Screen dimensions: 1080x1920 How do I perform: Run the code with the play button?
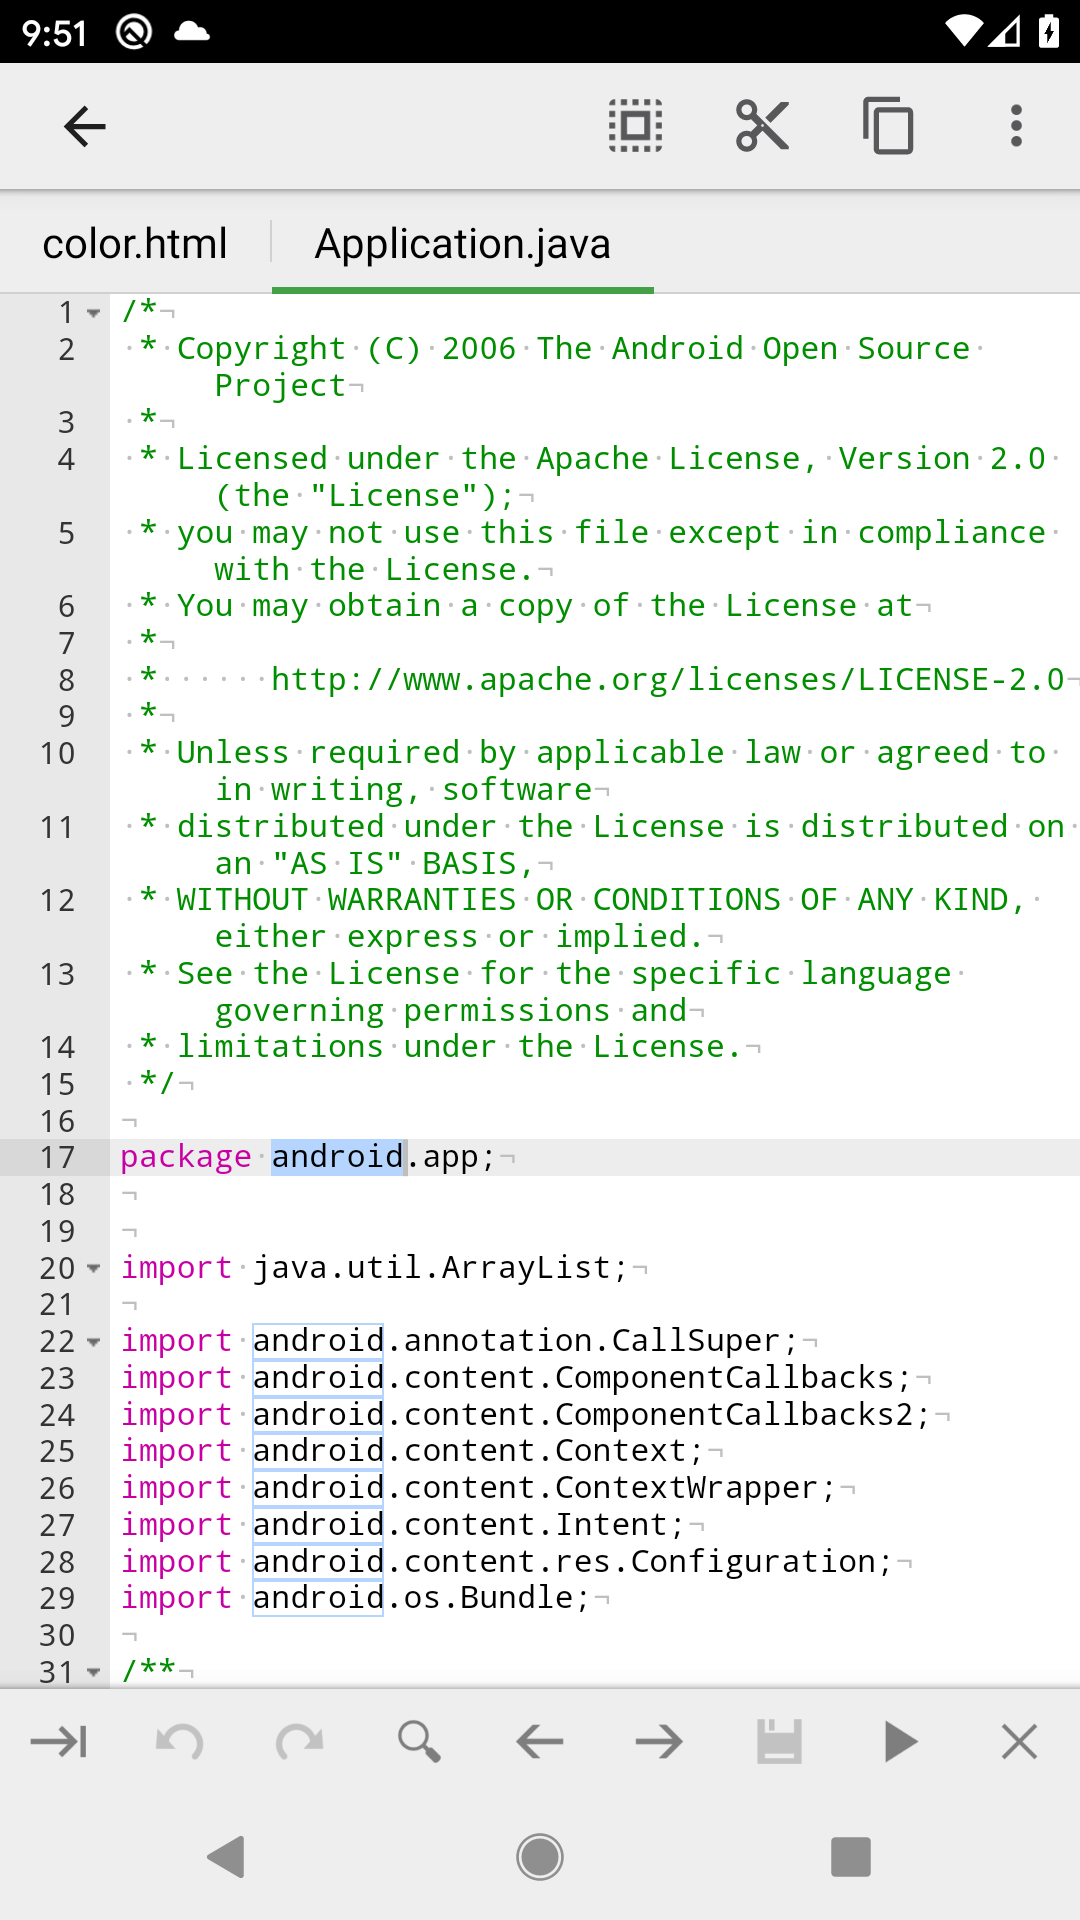tap(900, 1742)
